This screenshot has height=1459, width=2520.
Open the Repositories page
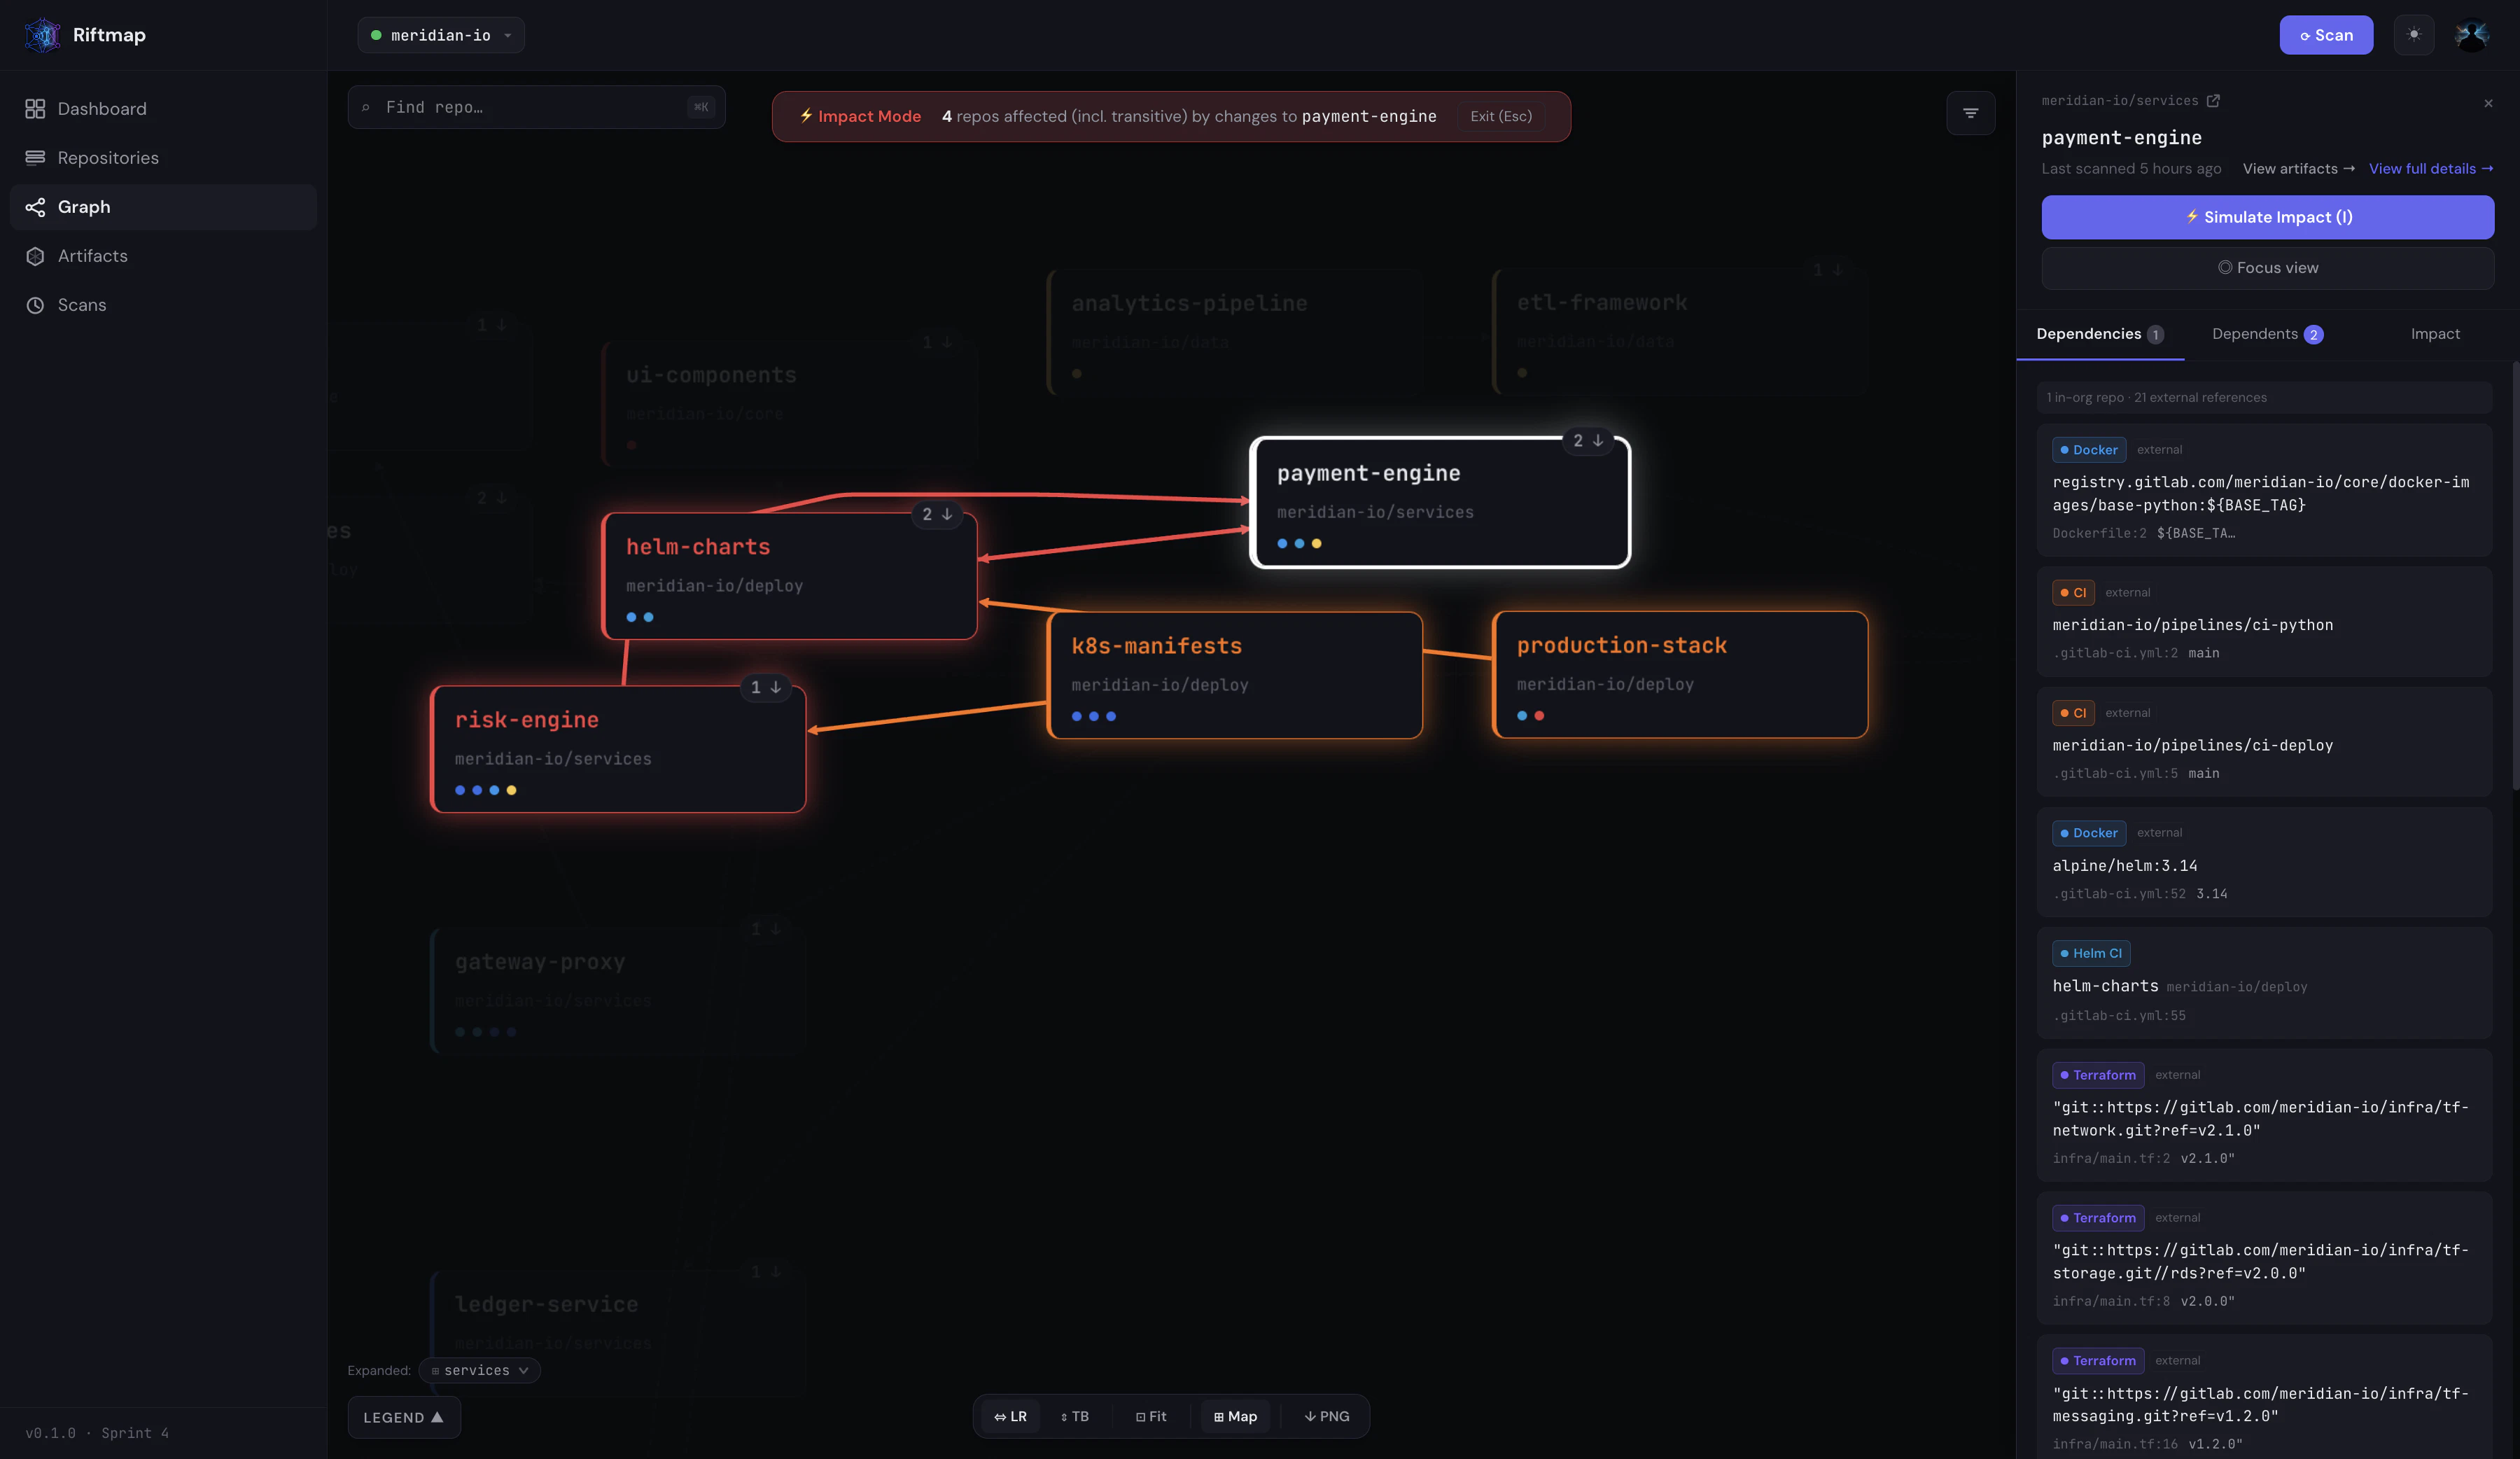pyautogui.click(x=163, y=158)
